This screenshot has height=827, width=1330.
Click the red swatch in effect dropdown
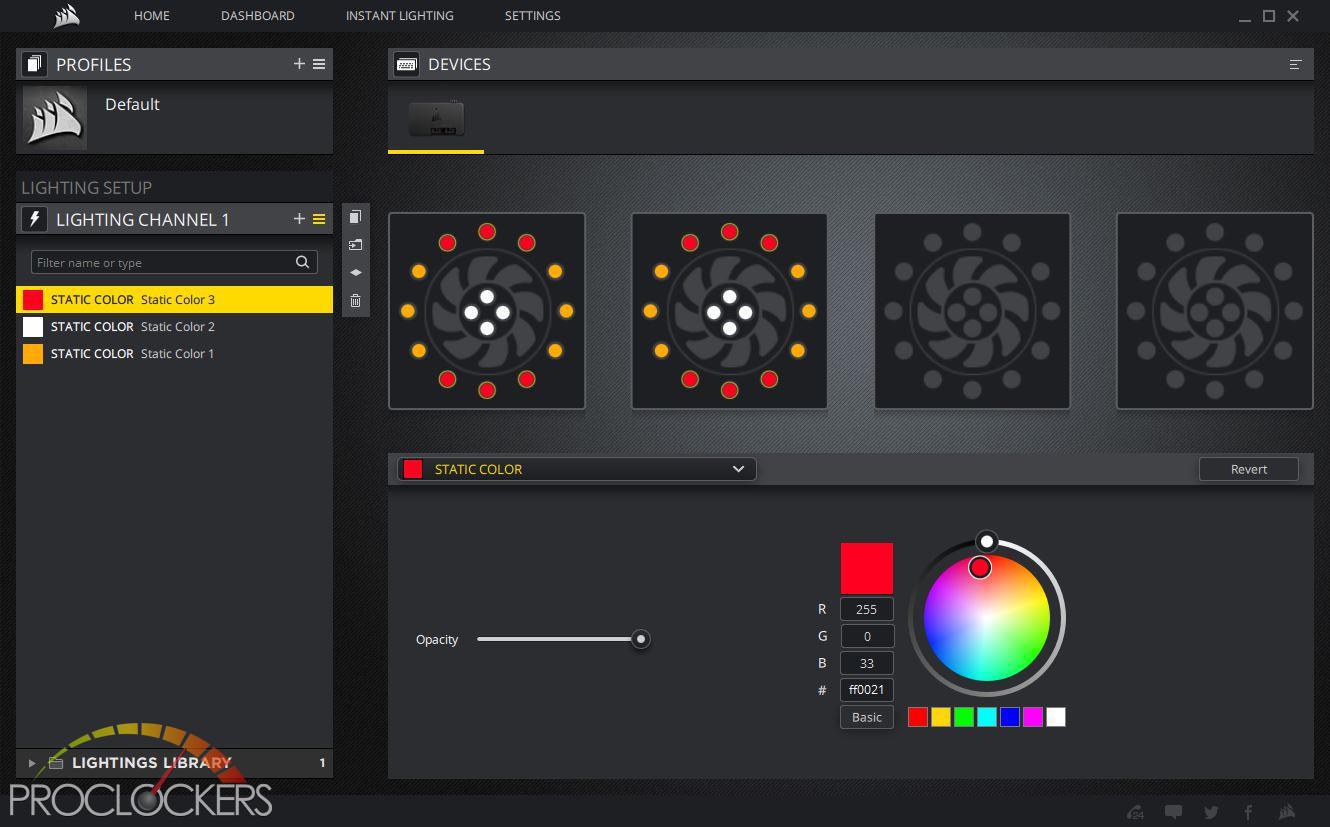pyautogui.click(x=413, y=469)
